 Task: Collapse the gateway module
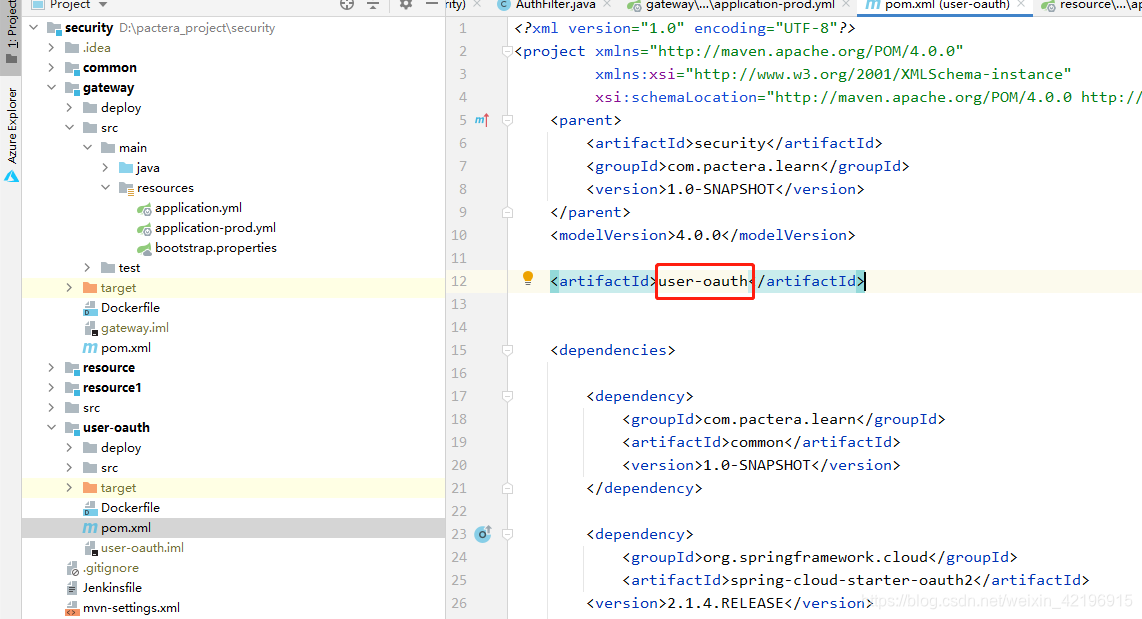click(51, 87)
